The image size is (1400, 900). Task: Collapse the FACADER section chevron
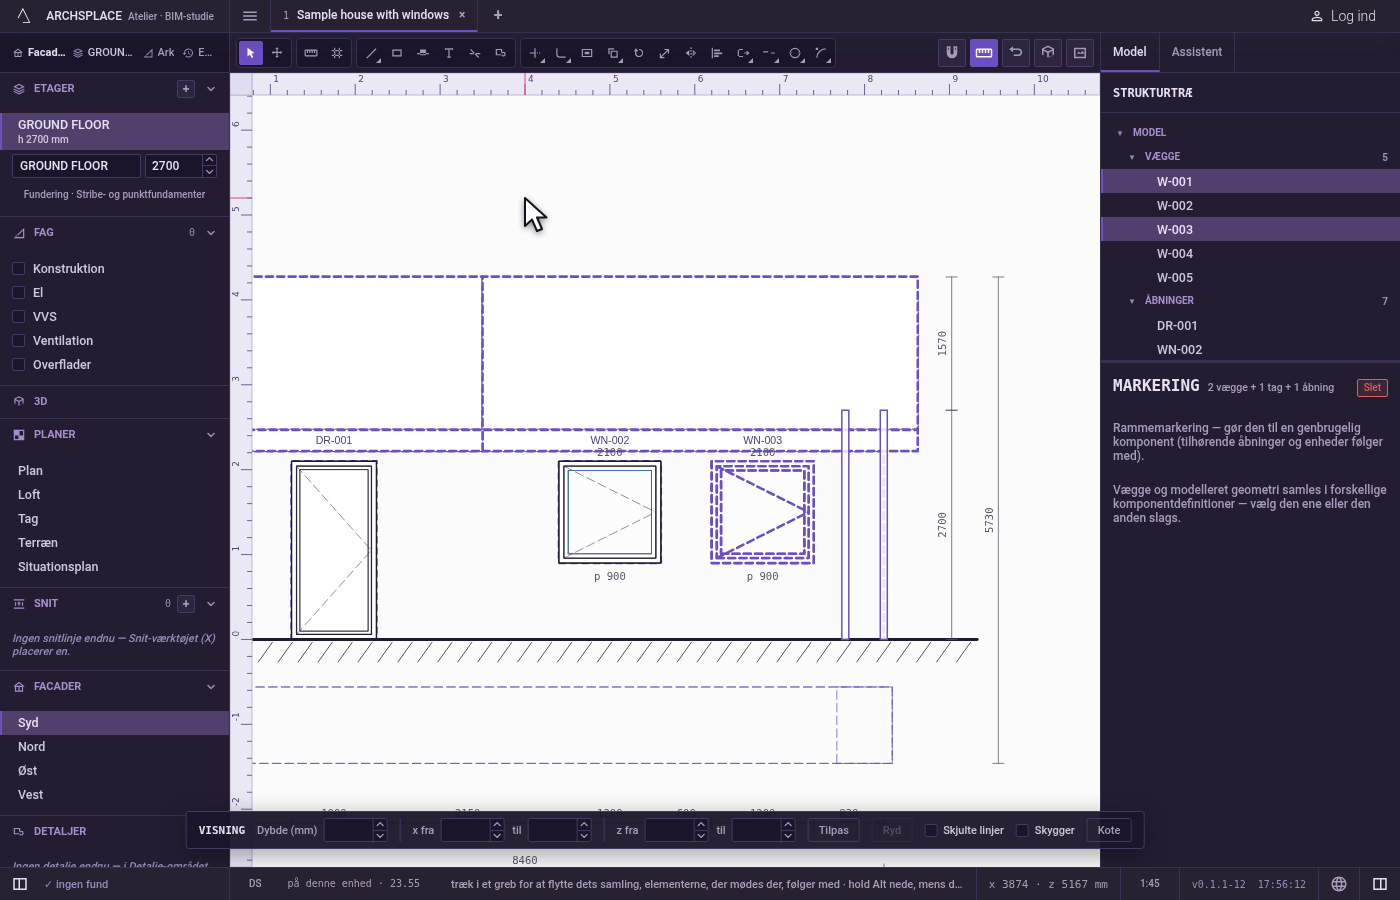[211, 687]
